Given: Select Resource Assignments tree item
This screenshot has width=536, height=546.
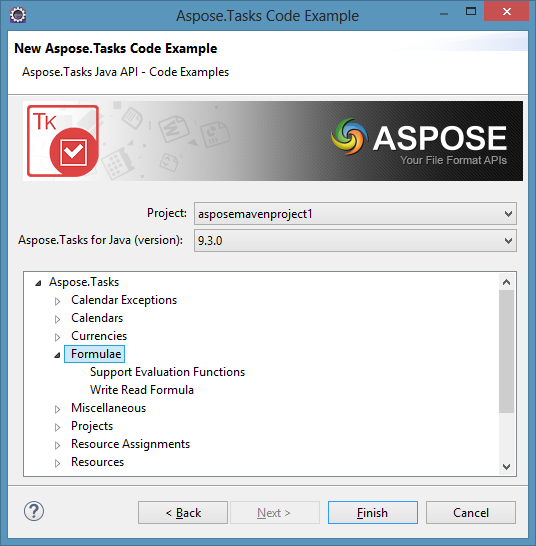Looking at the screenshot, I should 130,444.
